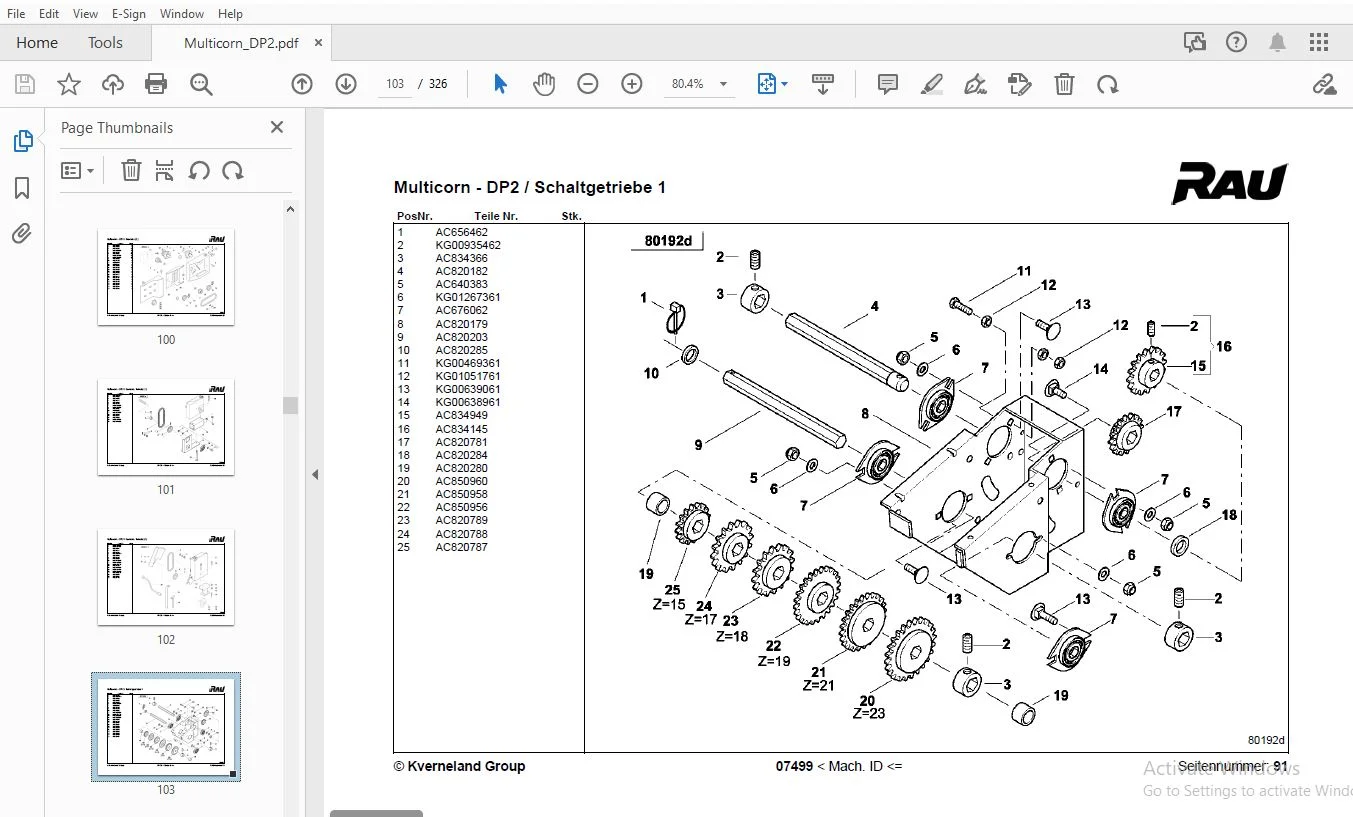
Task: Click the thumbnails scrollbar up arrow
Action: tap(290, 209)
